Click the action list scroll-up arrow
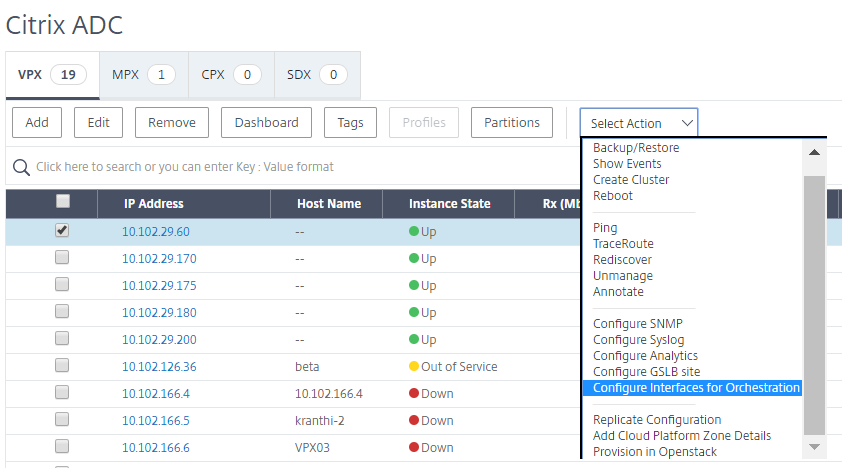The image size is (842, 468). [x=814, y=152]
